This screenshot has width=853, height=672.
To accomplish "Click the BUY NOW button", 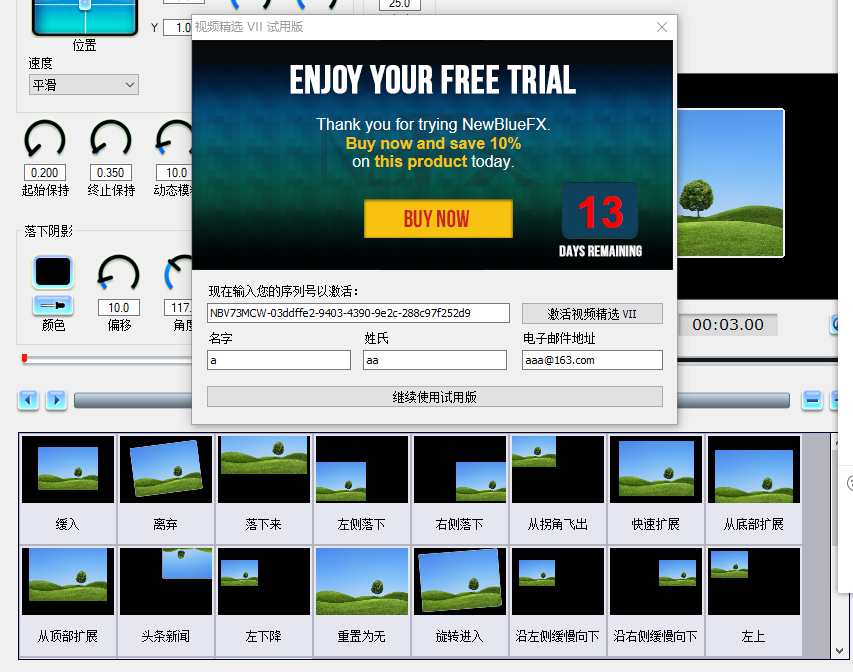I will (437, 219).
